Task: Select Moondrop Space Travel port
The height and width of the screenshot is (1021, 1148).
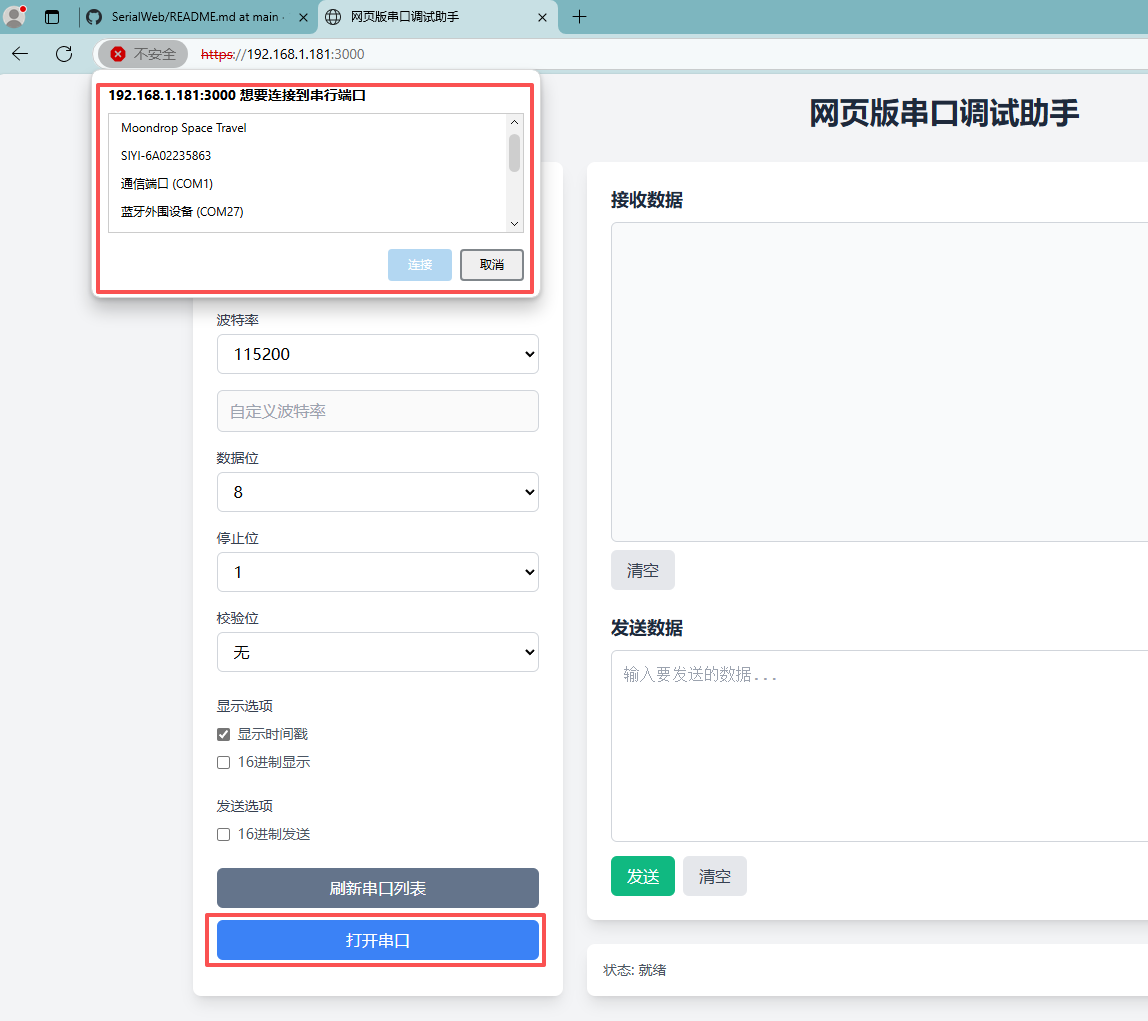Action: pyautogui.click(x=307, y=128)
